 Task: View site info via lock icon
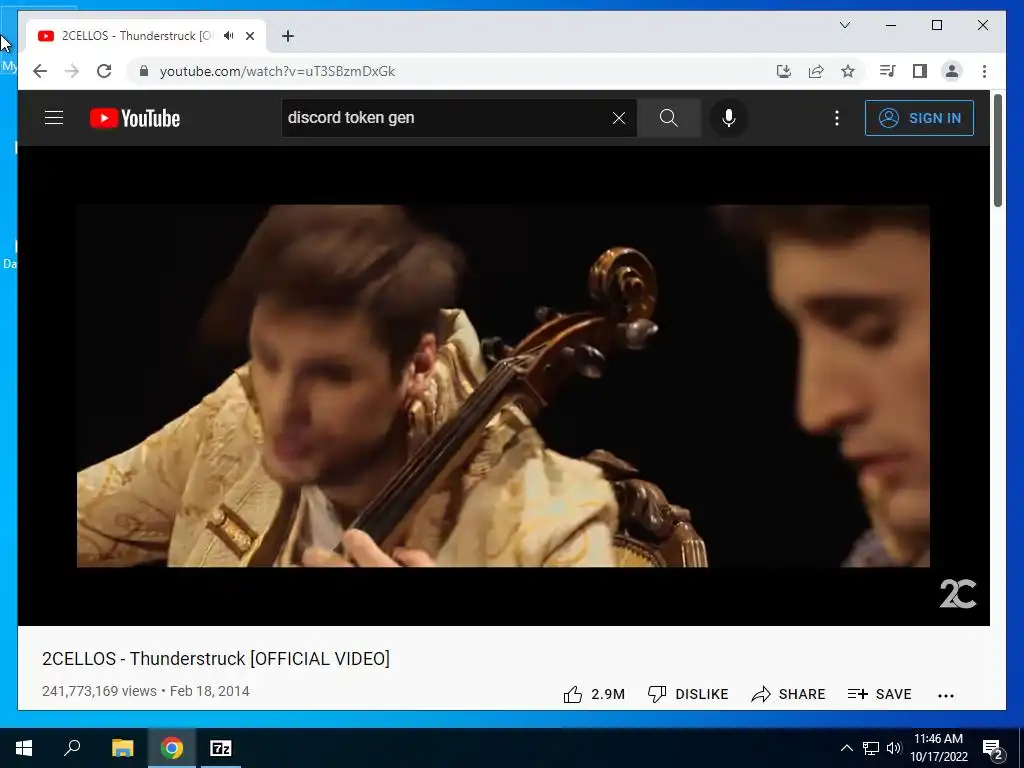(x=144, y=71)
